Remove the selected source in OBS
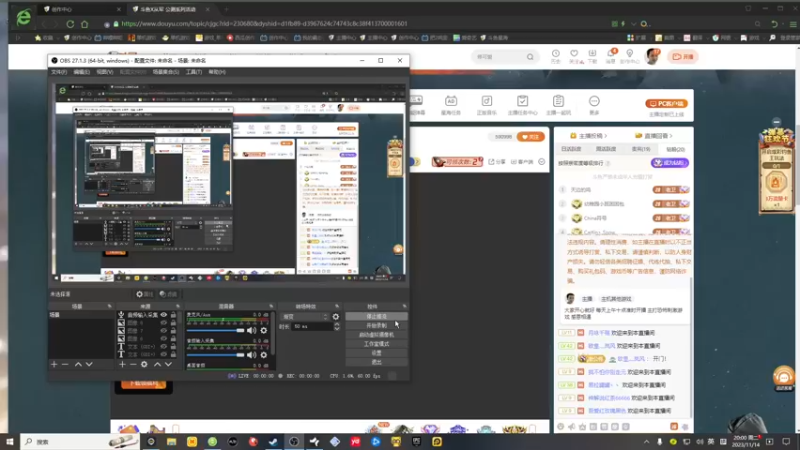Image resolution: width=800 pixels, height=450 pixels. tap(133, 364)
